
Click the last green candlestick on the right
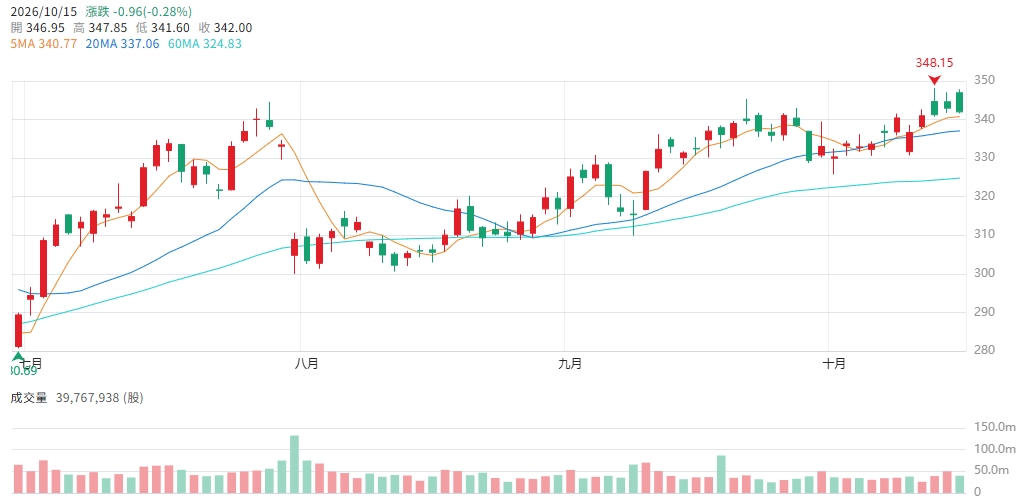pyautogui.click(x=959, y=102)
